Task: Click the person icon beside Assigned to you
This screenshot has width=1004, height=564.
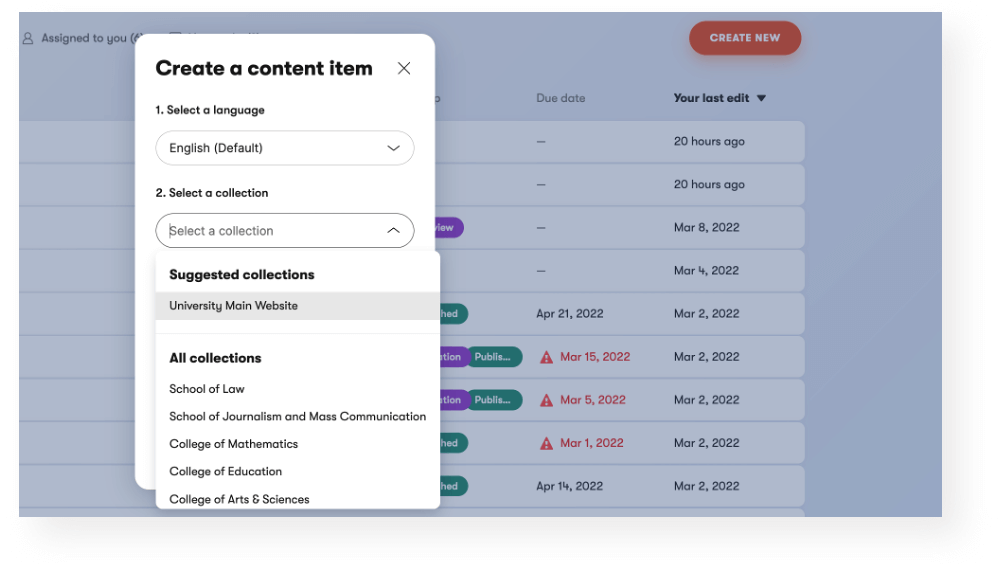Action: (28, 38)
